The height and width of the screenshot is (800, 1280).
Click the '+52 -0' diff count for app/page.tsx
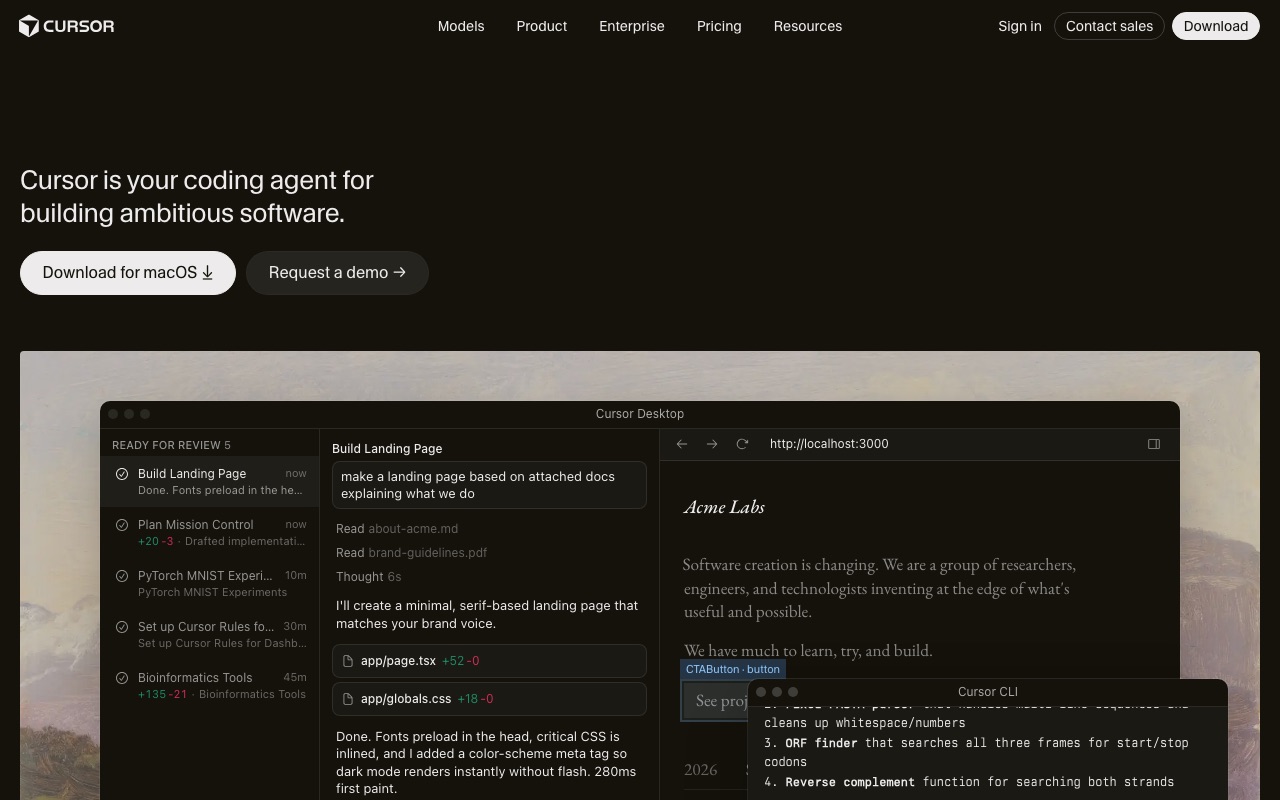tap(460, 661)
